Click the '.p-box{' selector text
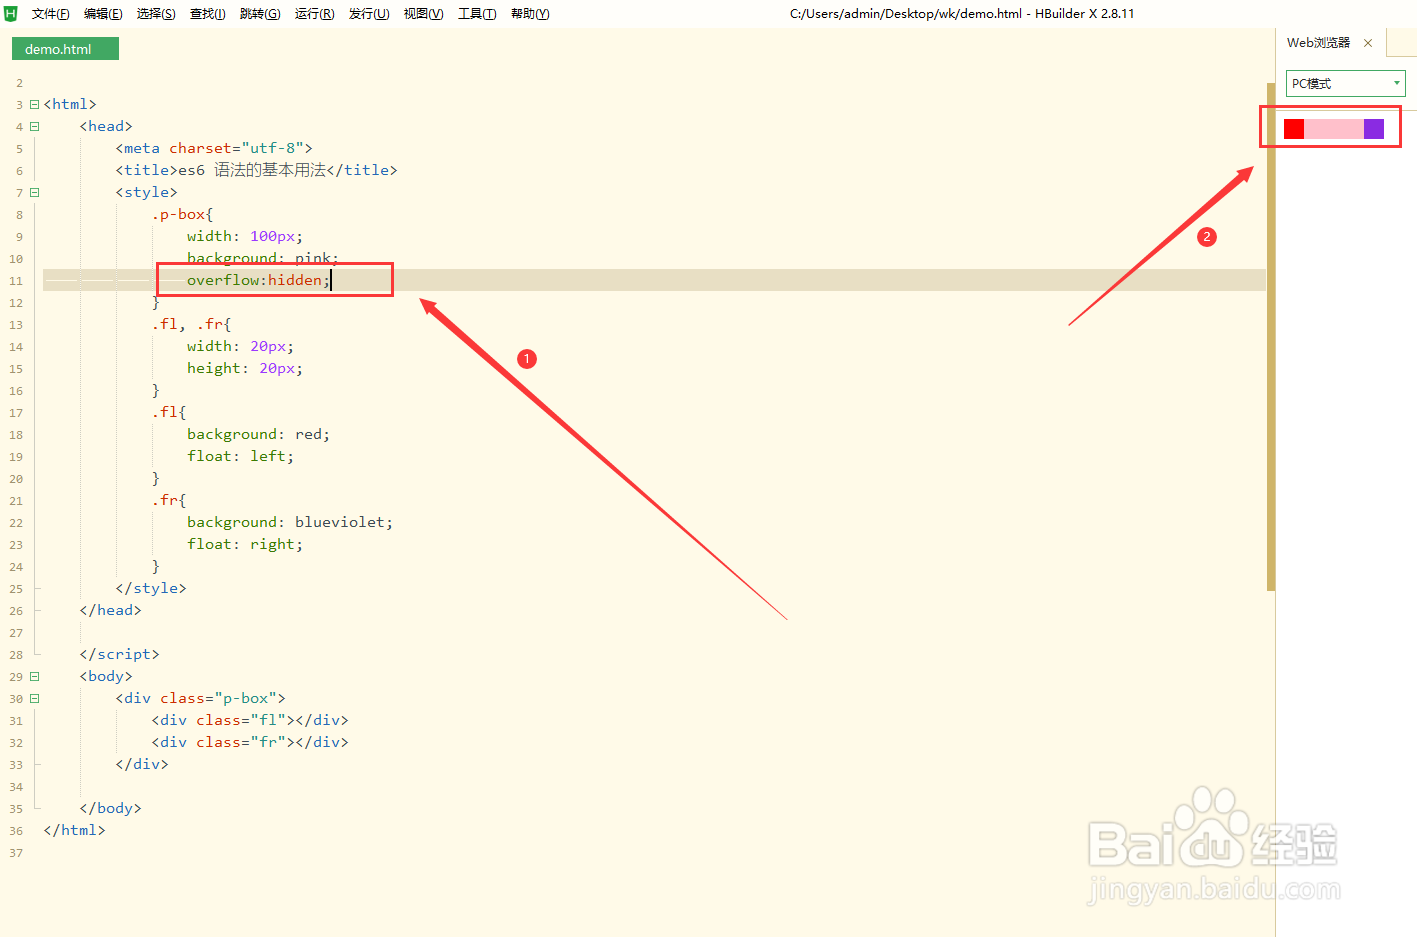 click(182, 214)
